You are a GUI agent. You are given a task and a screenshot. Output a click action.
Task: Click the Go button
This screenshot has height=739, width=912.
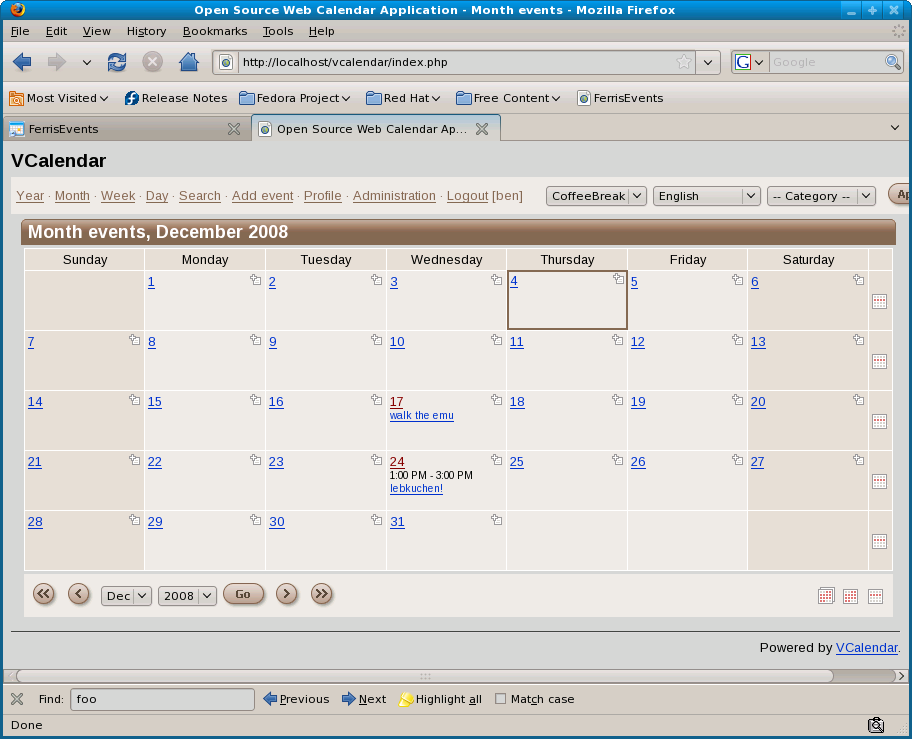pos(243,594)
